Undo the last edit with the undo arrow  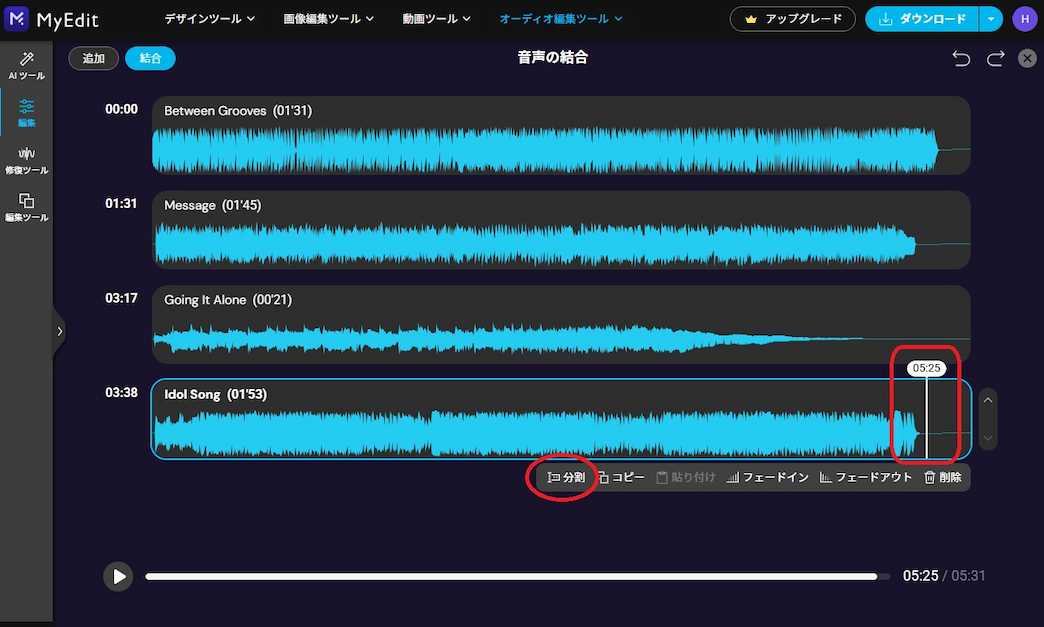click(x=960, y=58)
